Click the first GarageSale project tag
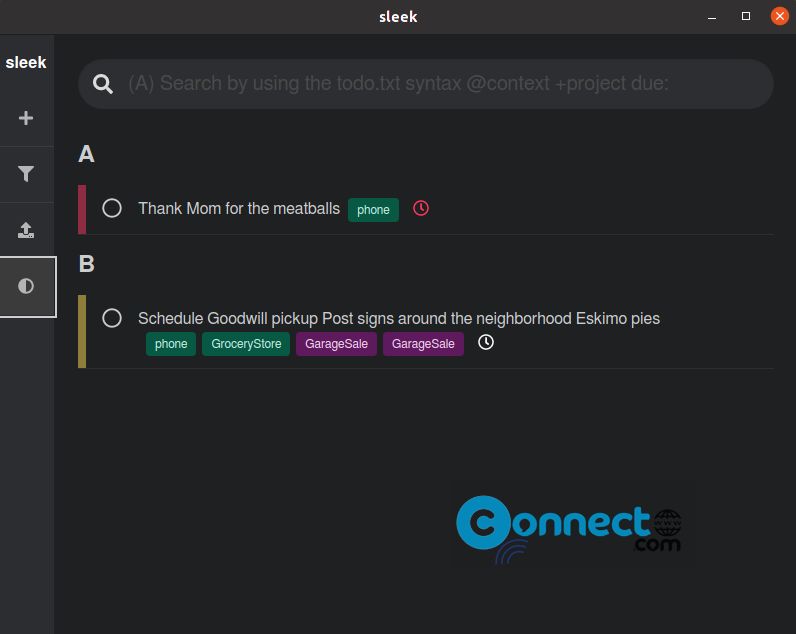Screen dimensions: 796x634 pos(336,344)
